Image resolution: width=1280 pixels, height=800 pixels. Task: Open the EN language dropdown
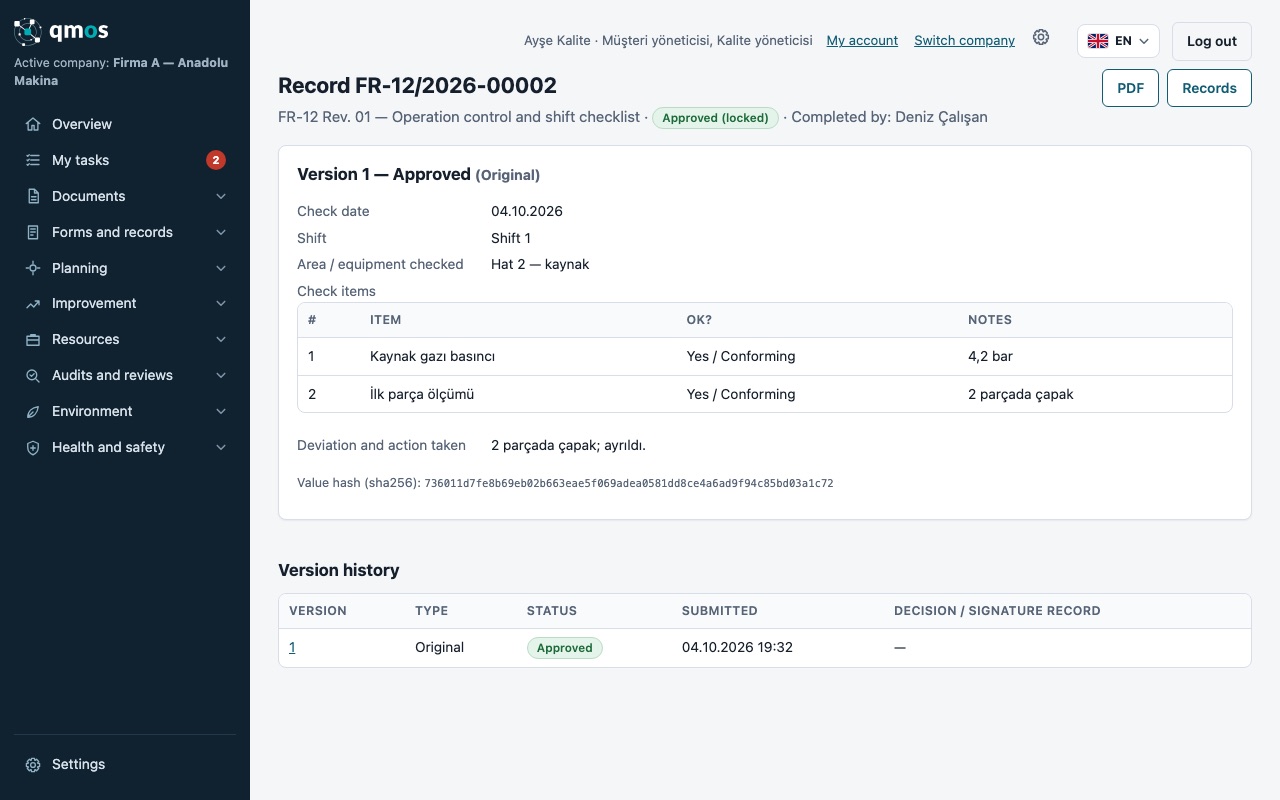click(x=1118, y=41)
